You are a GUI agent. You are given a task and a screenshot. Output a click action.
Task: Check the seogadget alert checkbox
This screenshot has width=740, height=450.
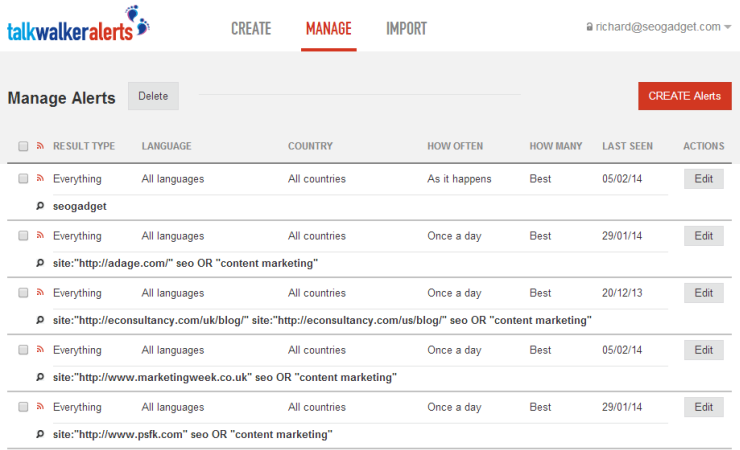click(x=23, y=178)
